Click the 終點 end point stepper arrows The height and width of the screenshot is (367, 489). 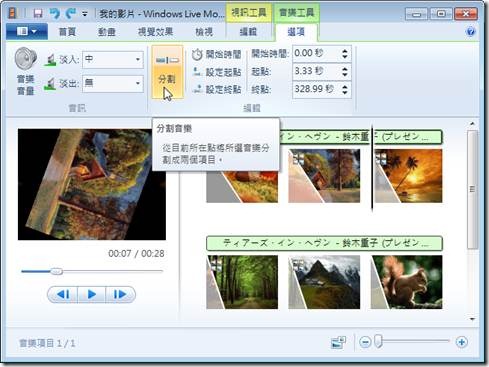[345, 90]
